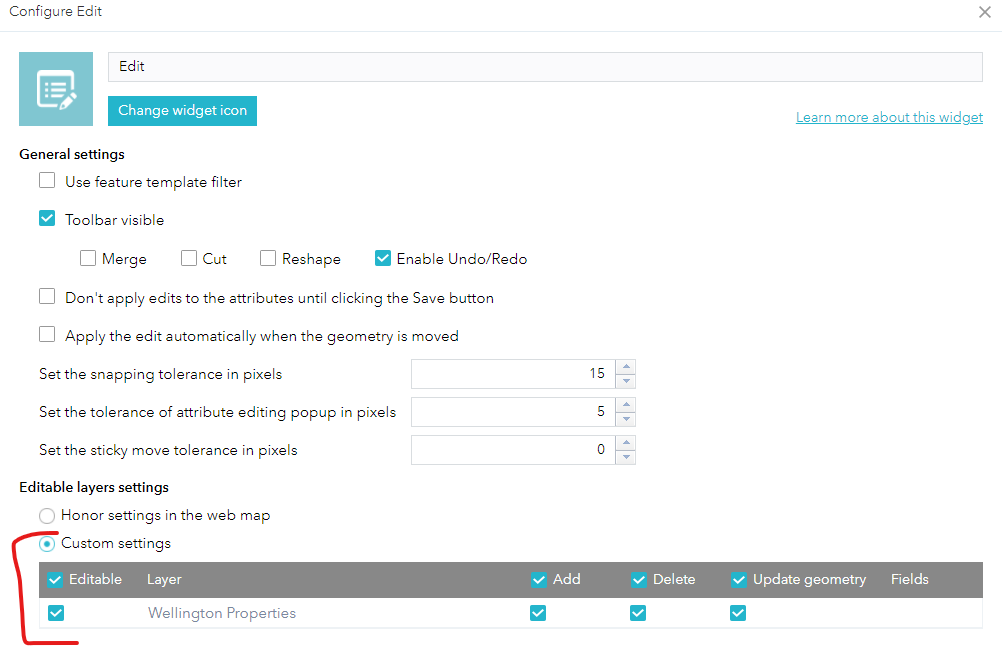Click the Edit widget icon preview
Image resolution: width=1002 pixels, height=654 pixels.
click(55, 88)
